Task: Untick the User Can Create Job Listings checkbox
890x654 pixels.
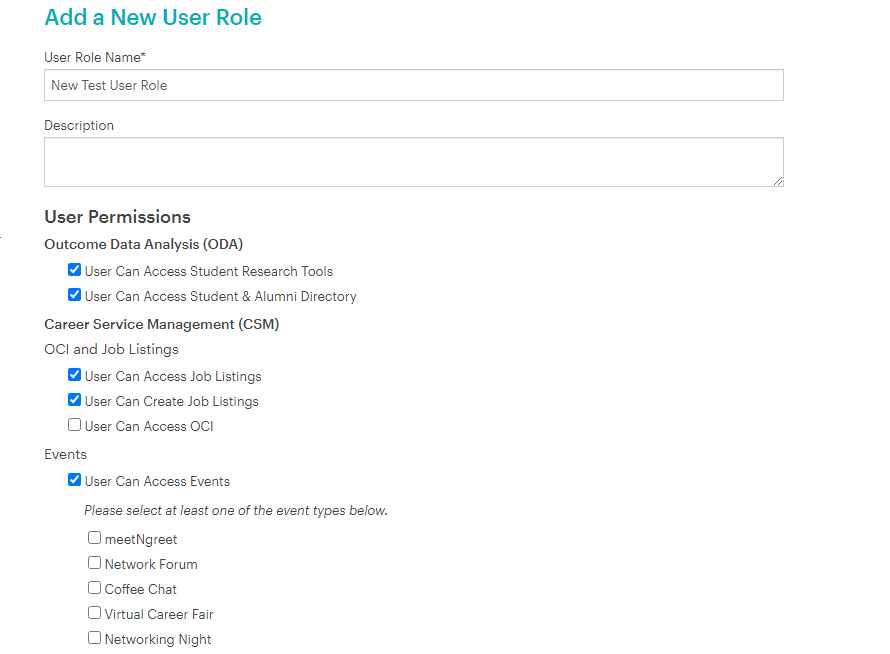Action: coord(75,400)
